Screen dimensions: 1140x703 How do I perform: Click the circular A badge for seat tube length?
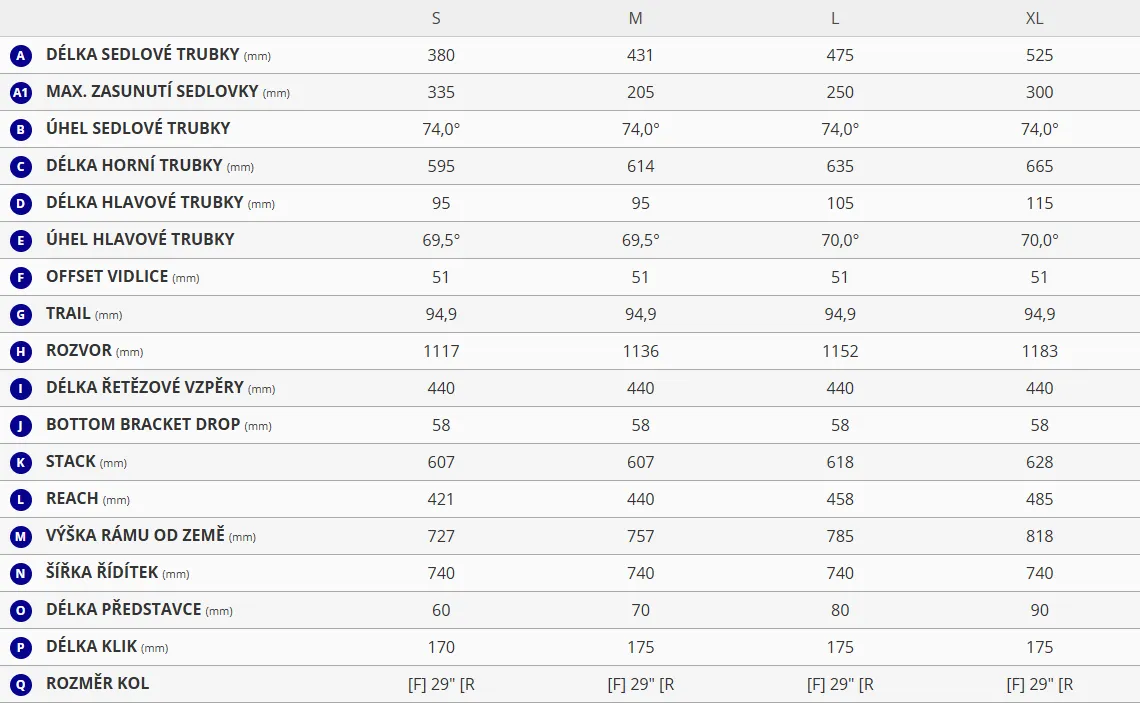coord(21,56)
